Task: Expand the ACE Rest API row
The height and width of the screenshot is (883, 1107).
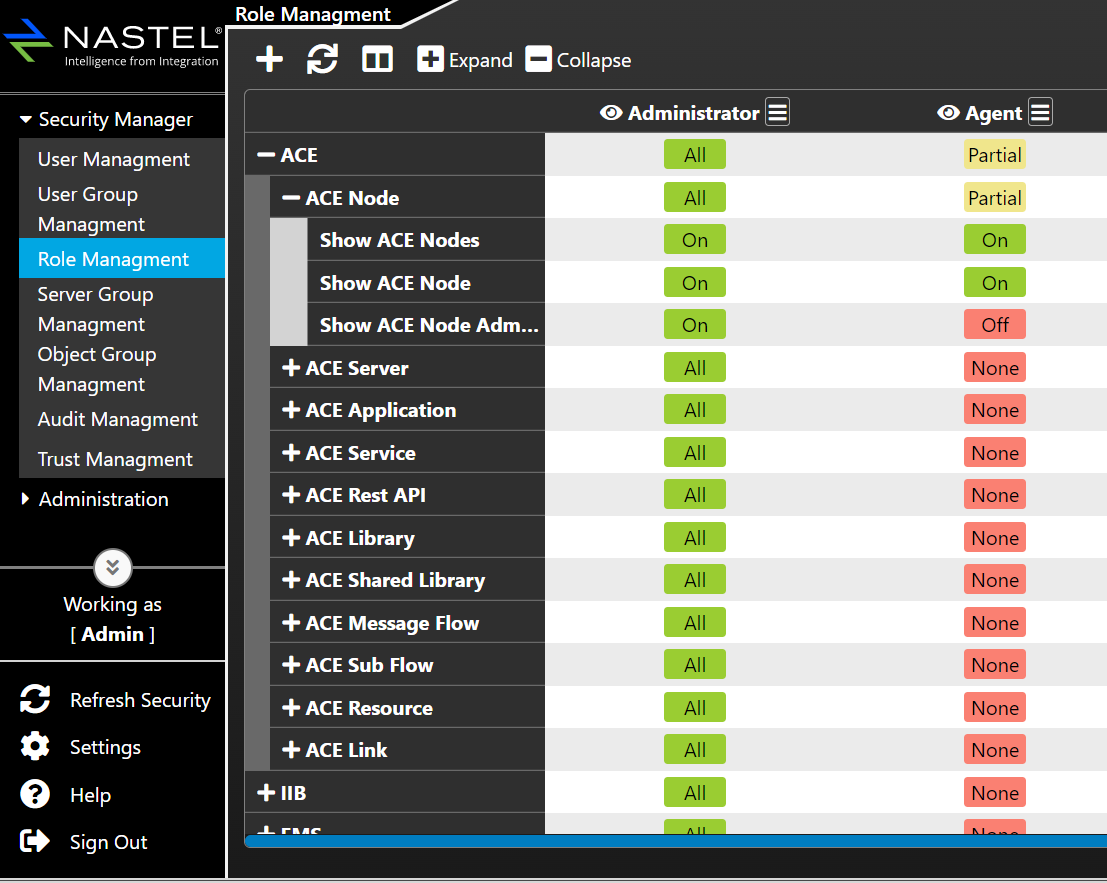Action: coord(291,495)
